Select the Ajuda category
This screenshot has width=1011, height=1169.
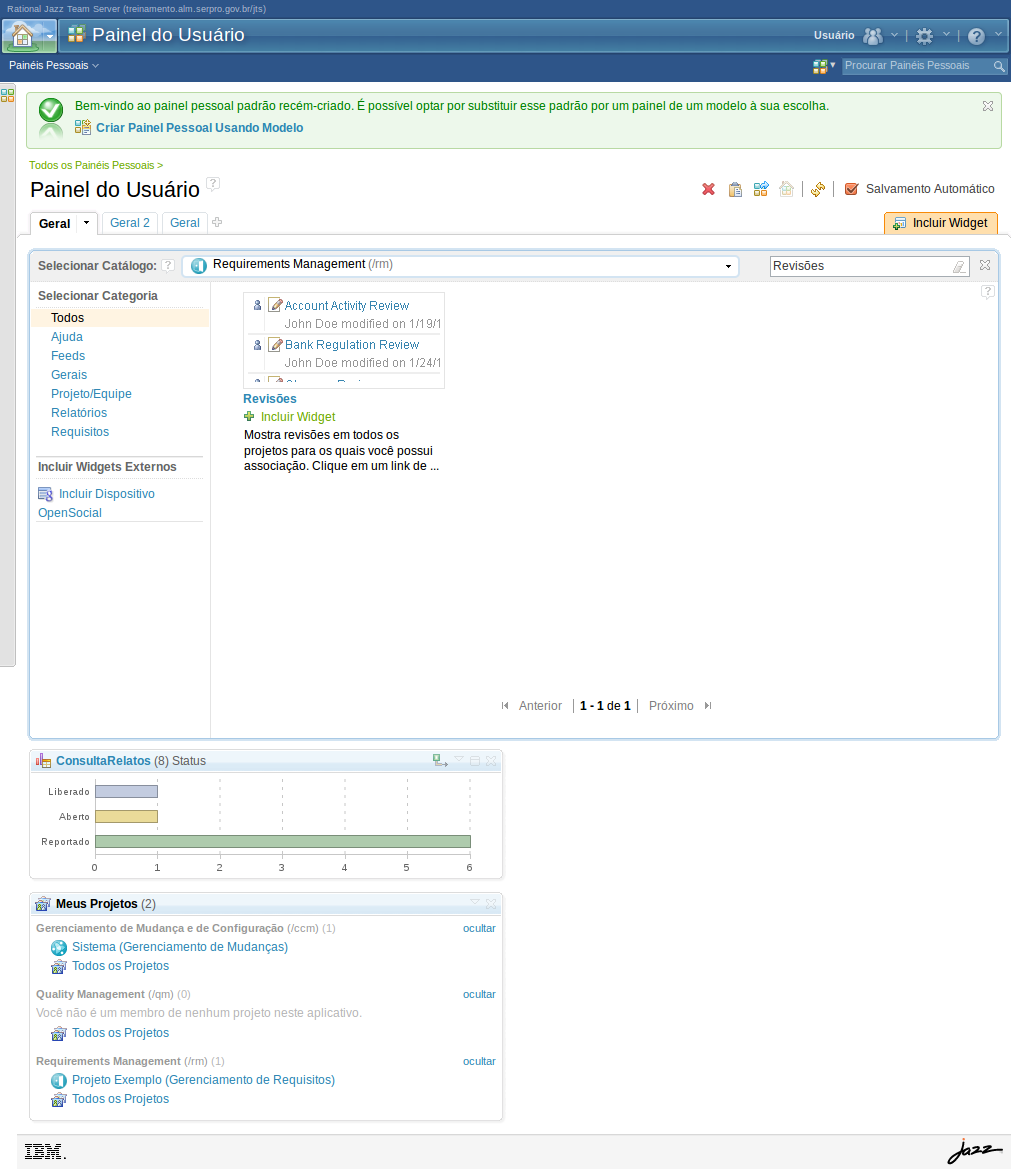66,337
